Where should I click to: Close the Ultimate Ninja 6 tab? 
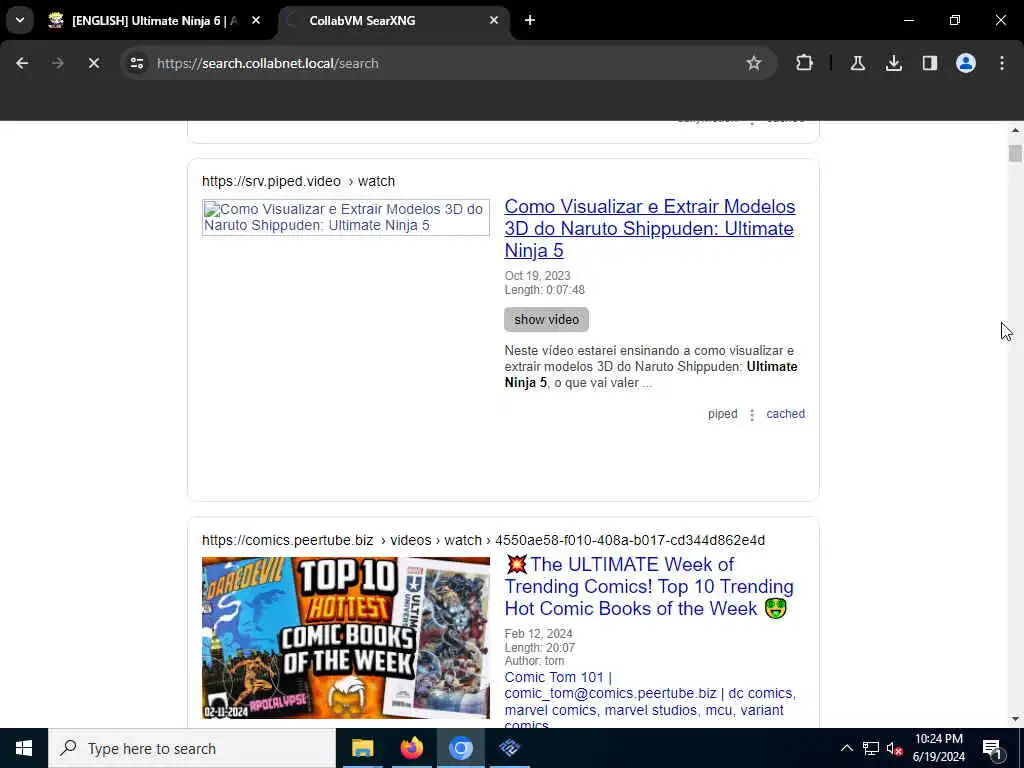click(x=256, y=21)
